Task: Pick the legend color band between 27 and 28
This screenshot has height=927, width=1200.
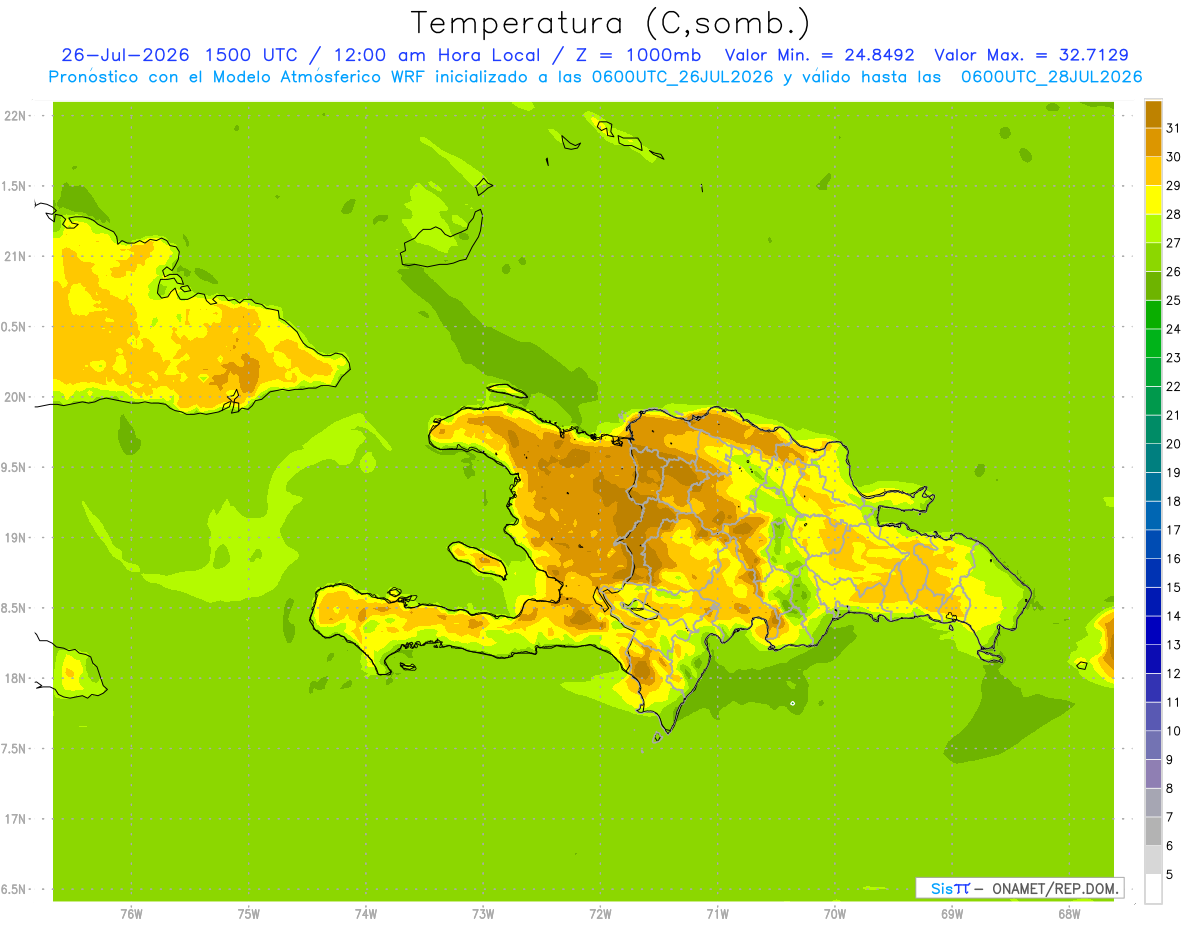Action: pyautogui.click(x=1153, y=229)
